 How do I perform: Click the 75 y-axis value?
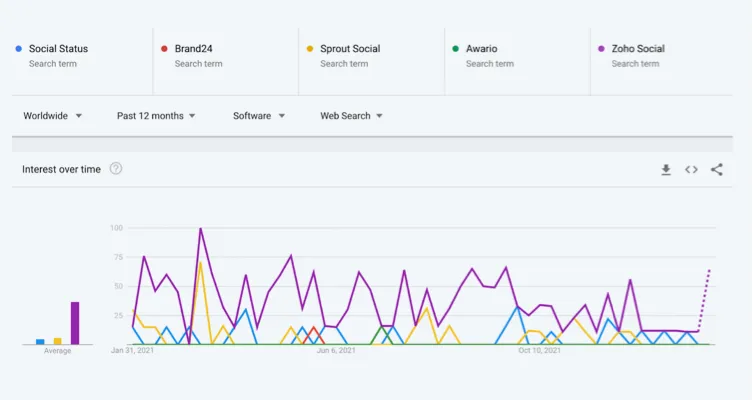tap(119, 257)
